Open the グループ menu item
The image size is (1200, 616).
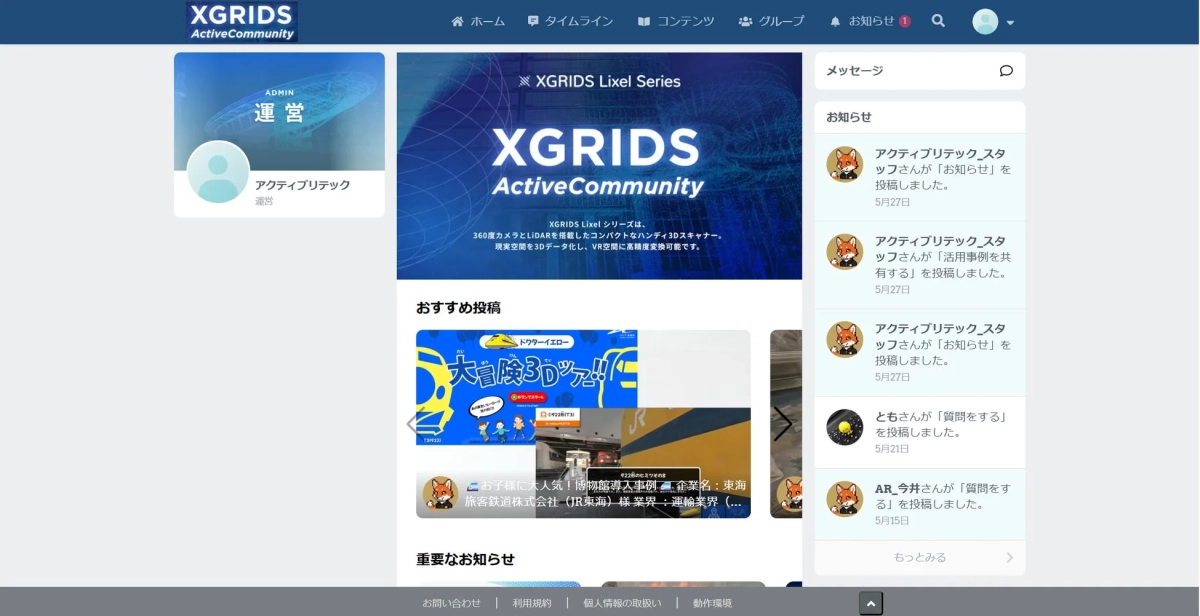(771, 21)
